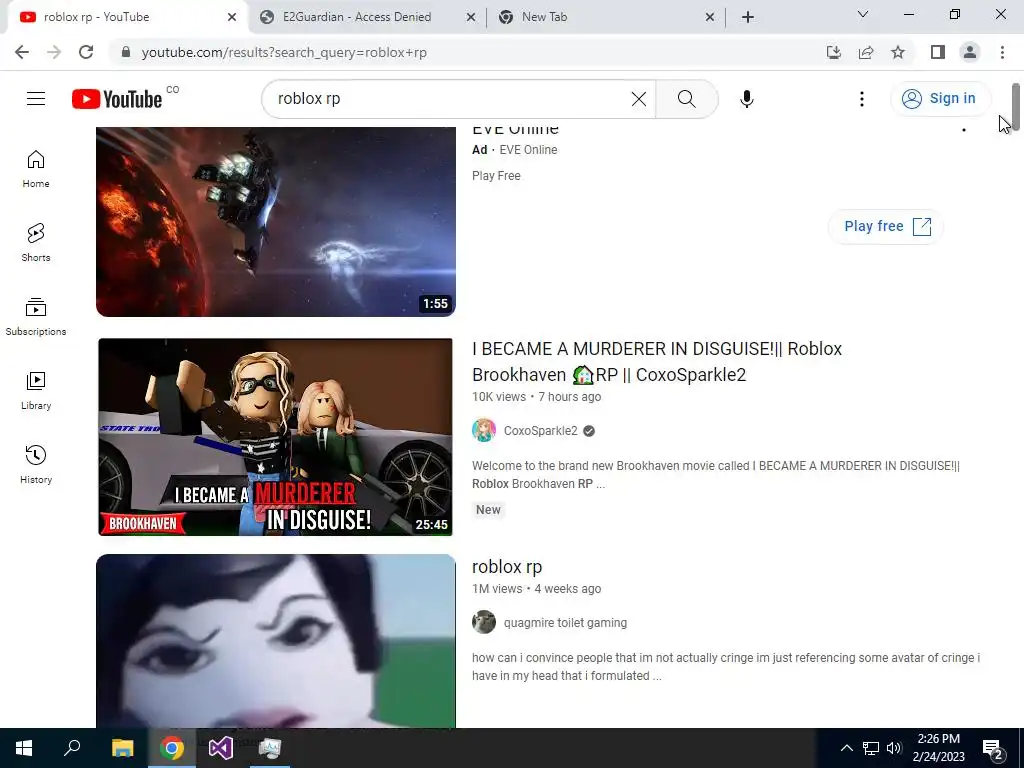The width and height of the screenshot is (1024, 768).
Task: Open the Chrome profile avatar
Action: point(970,52)
